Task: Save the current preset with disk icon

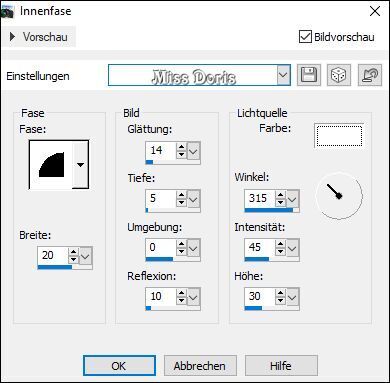Action: click(x=309, y=75)
